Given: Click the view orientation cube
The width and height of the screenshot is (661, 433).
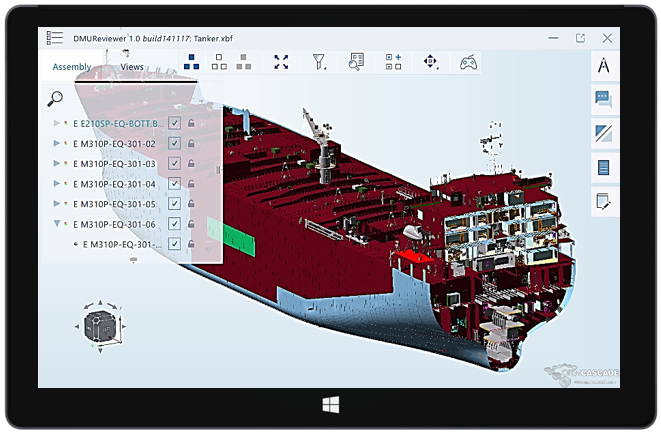Looking at the screenshot, I should tap(101, 326).
